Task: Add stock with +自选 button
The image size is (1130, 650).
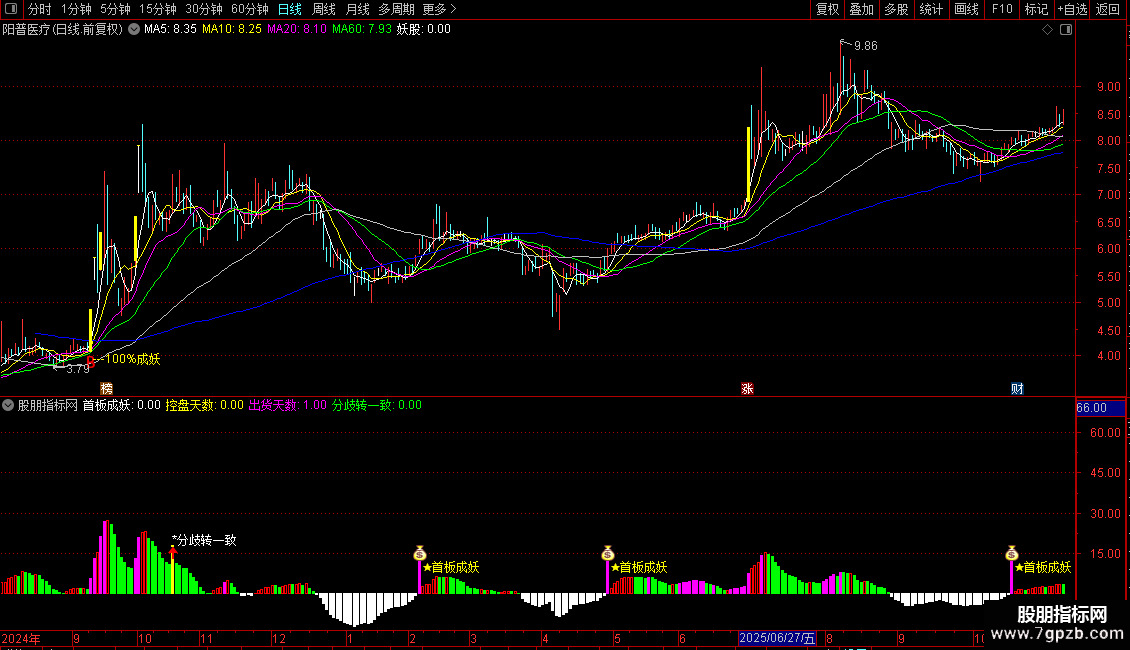Action: tap(1072, 9)
